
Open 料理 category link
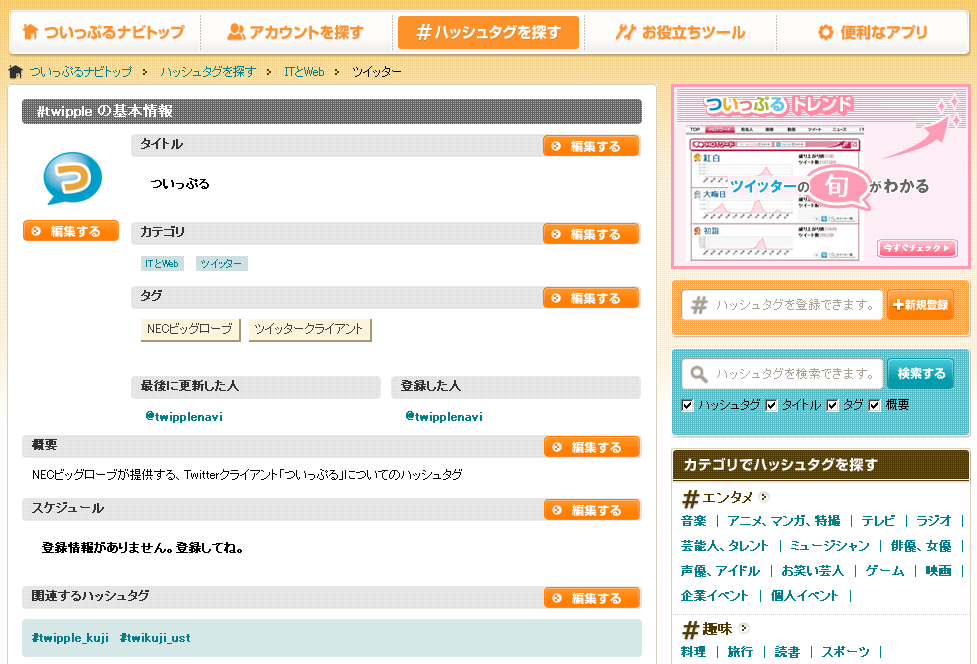tap(693, 652)
